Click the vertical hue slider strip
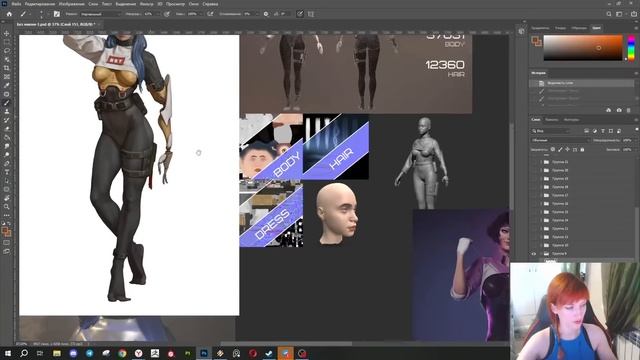This screenshot has height=360, width=640. (631, 48)
